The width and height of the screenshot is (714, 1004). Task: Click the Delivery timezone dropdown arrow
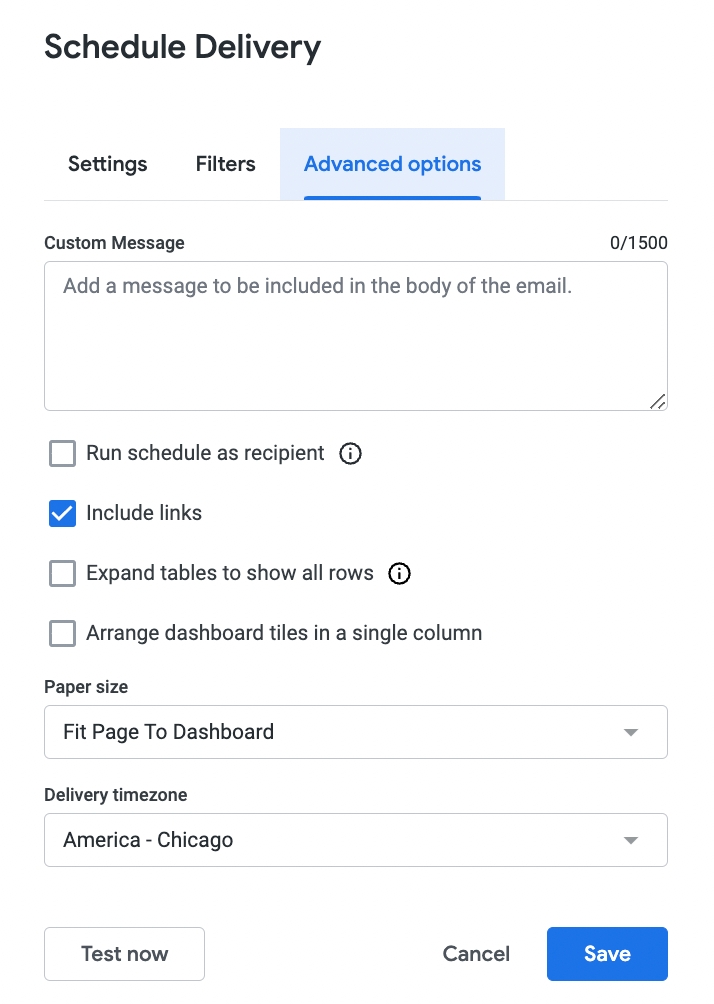[x=631, y=840]
